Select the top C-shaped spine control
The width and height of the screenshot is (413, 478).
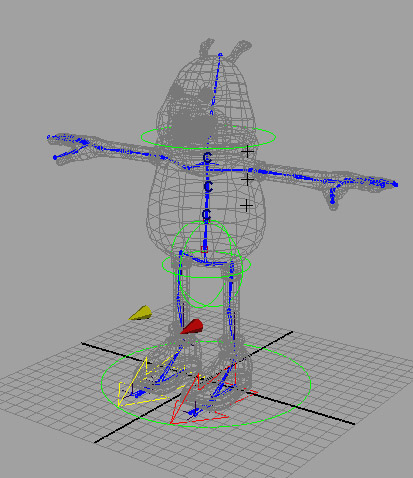[207, 157]
